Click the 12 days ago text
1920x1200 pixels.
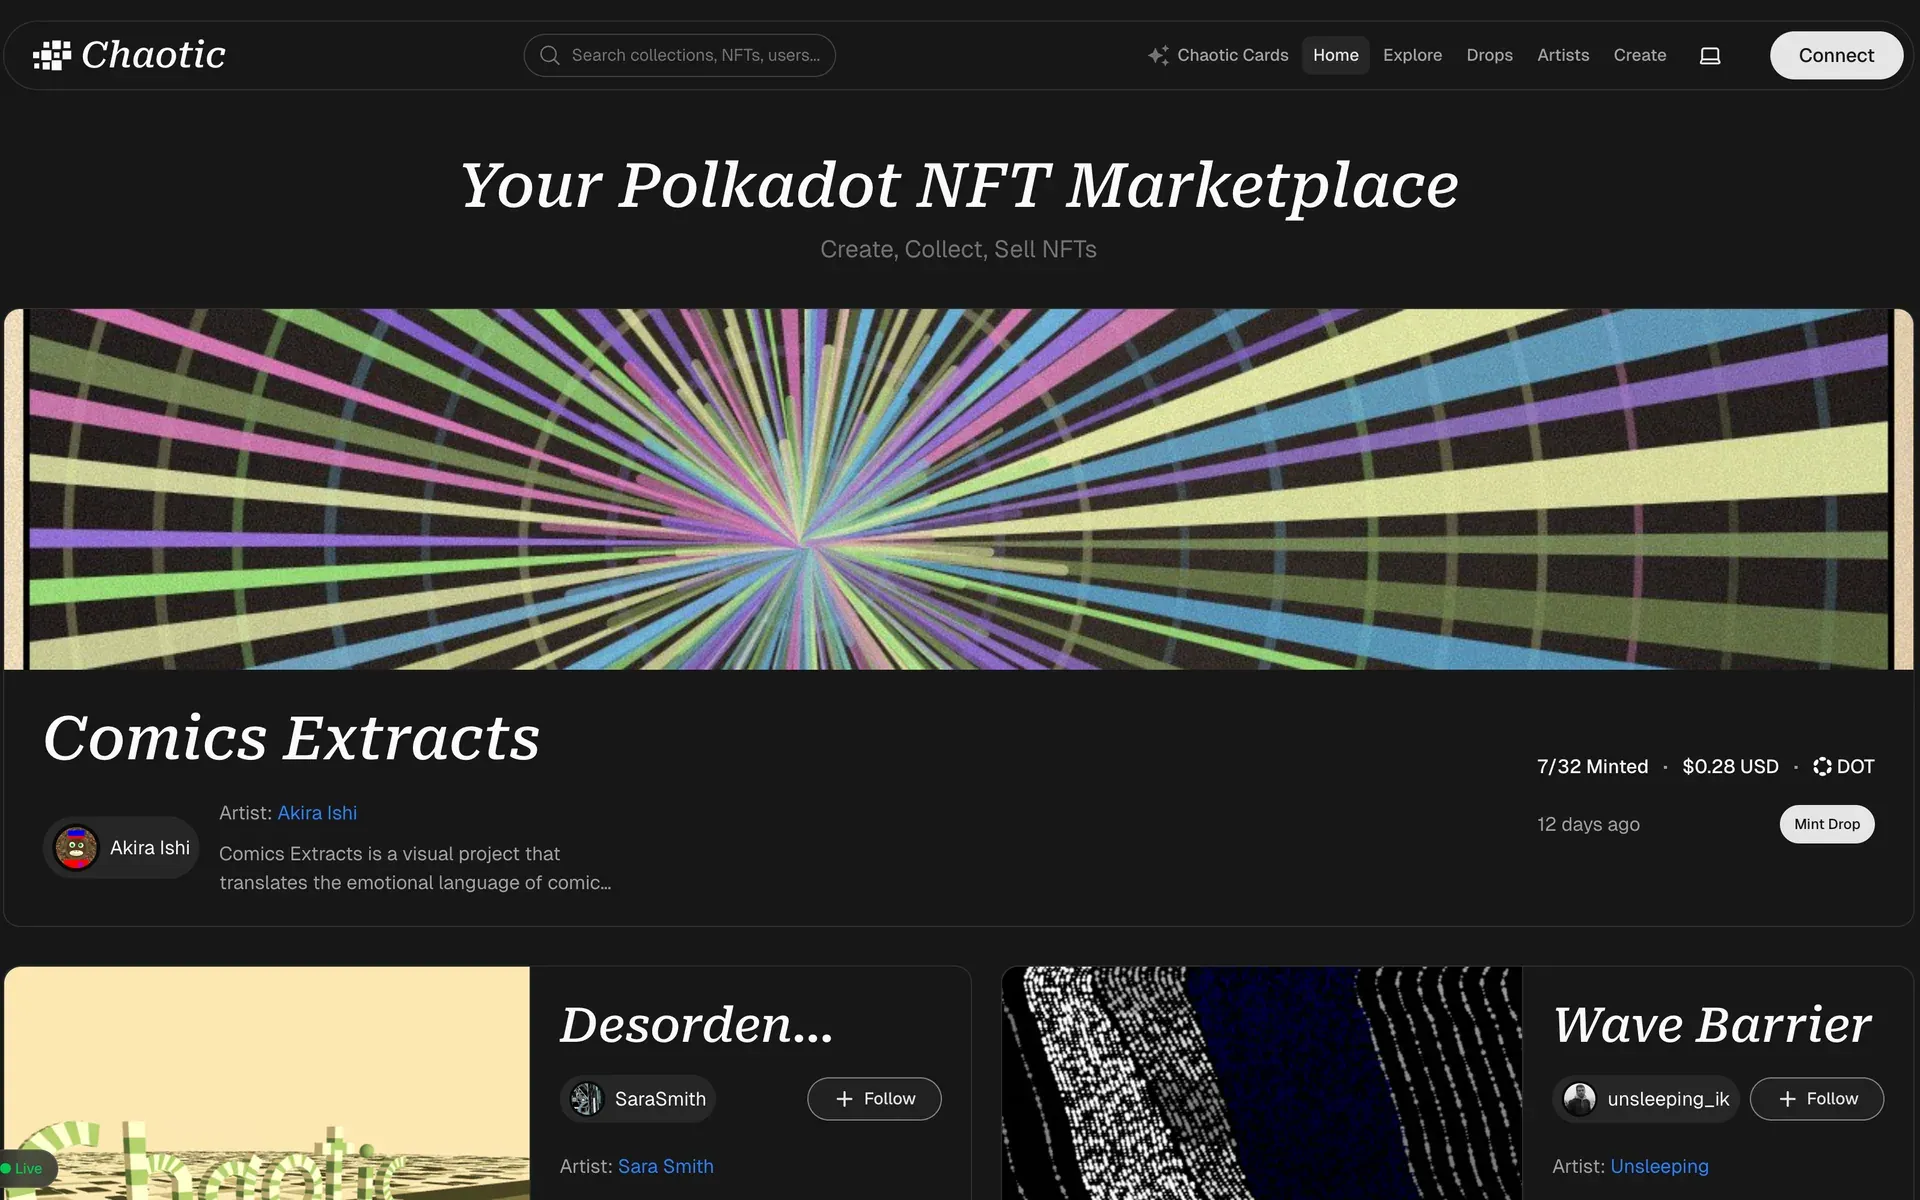[1588, 824]
